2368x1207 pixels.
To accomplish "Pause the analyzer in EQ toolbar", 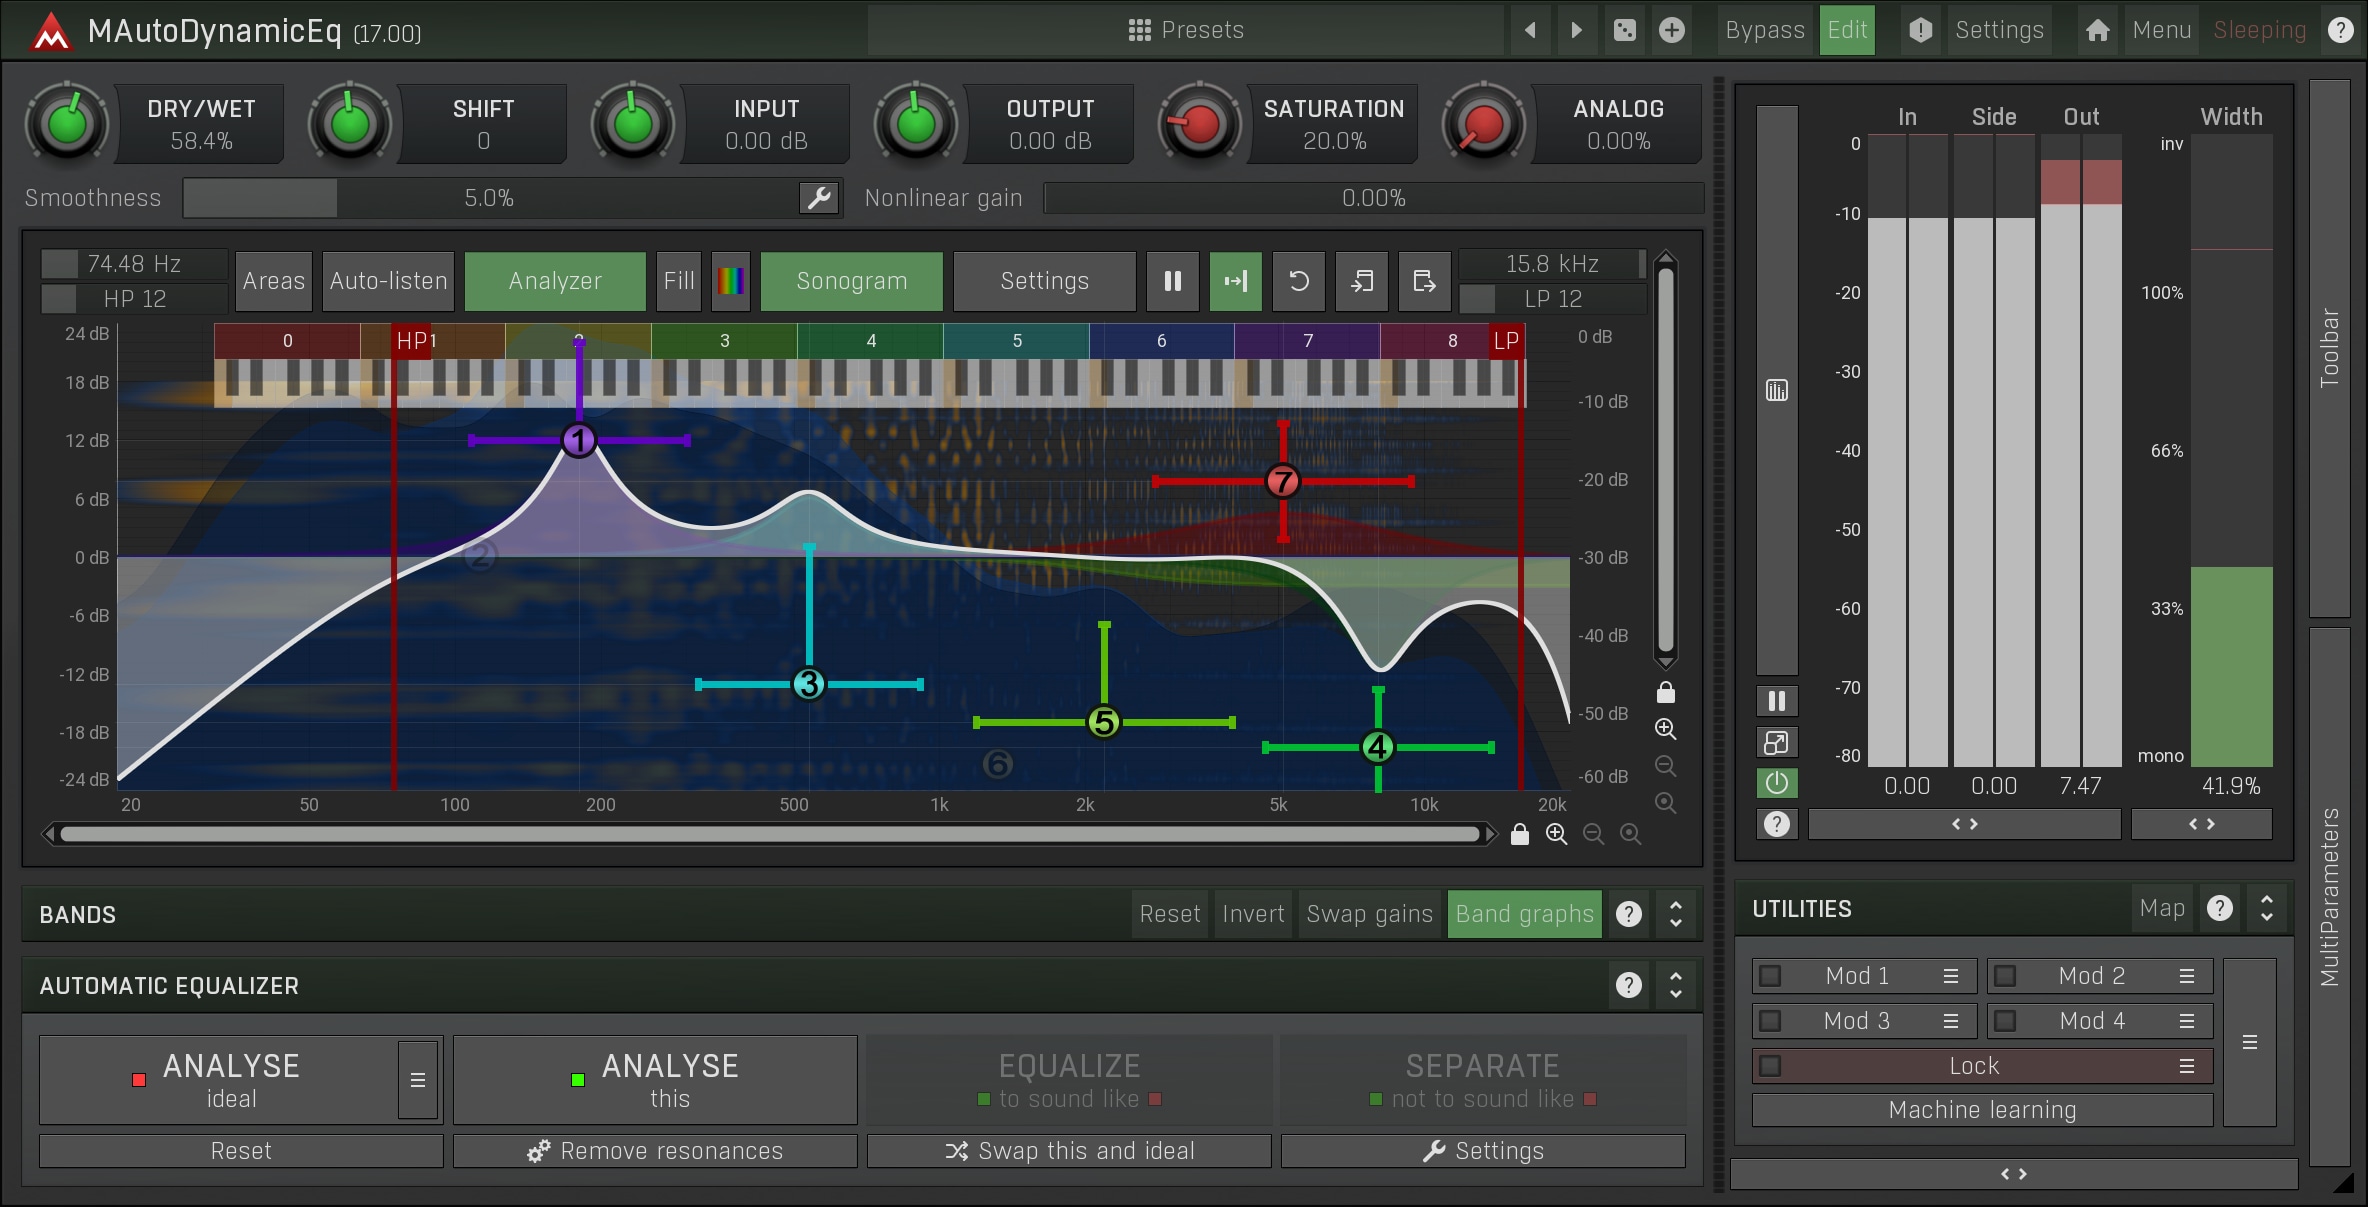I will [1172, 281].
